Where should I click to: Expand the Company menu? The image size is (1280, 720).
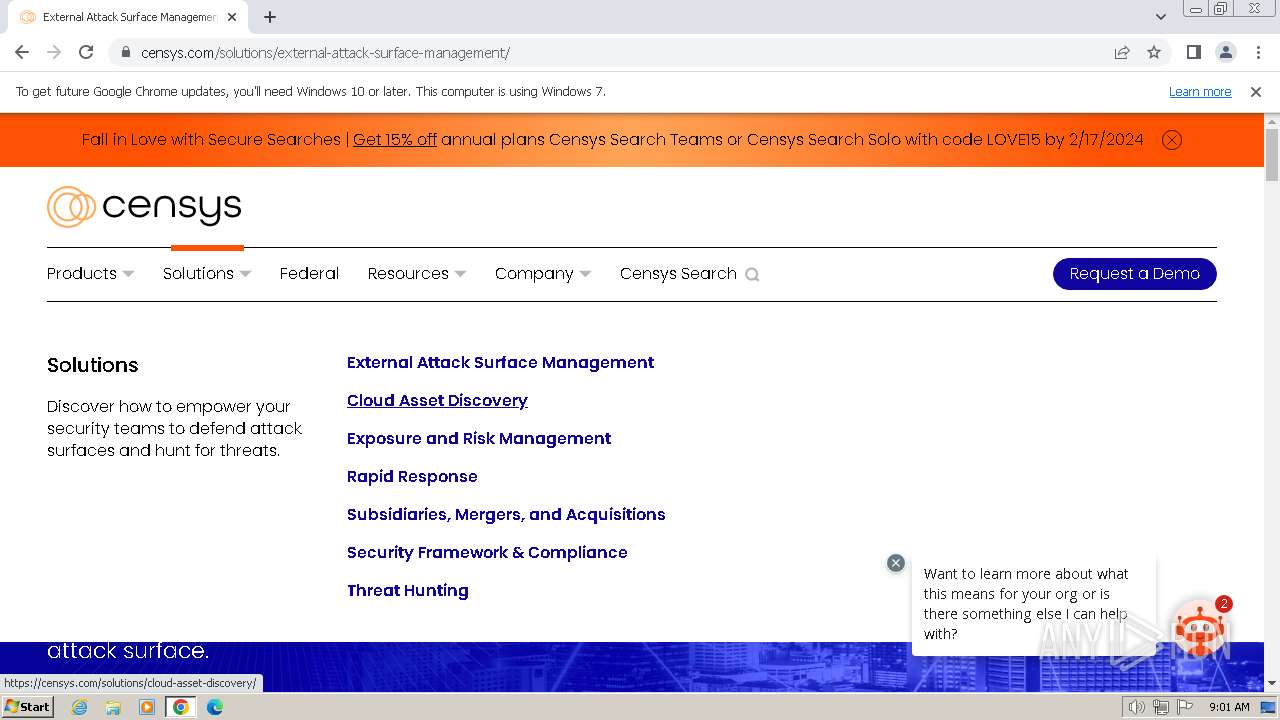[543, 273]
